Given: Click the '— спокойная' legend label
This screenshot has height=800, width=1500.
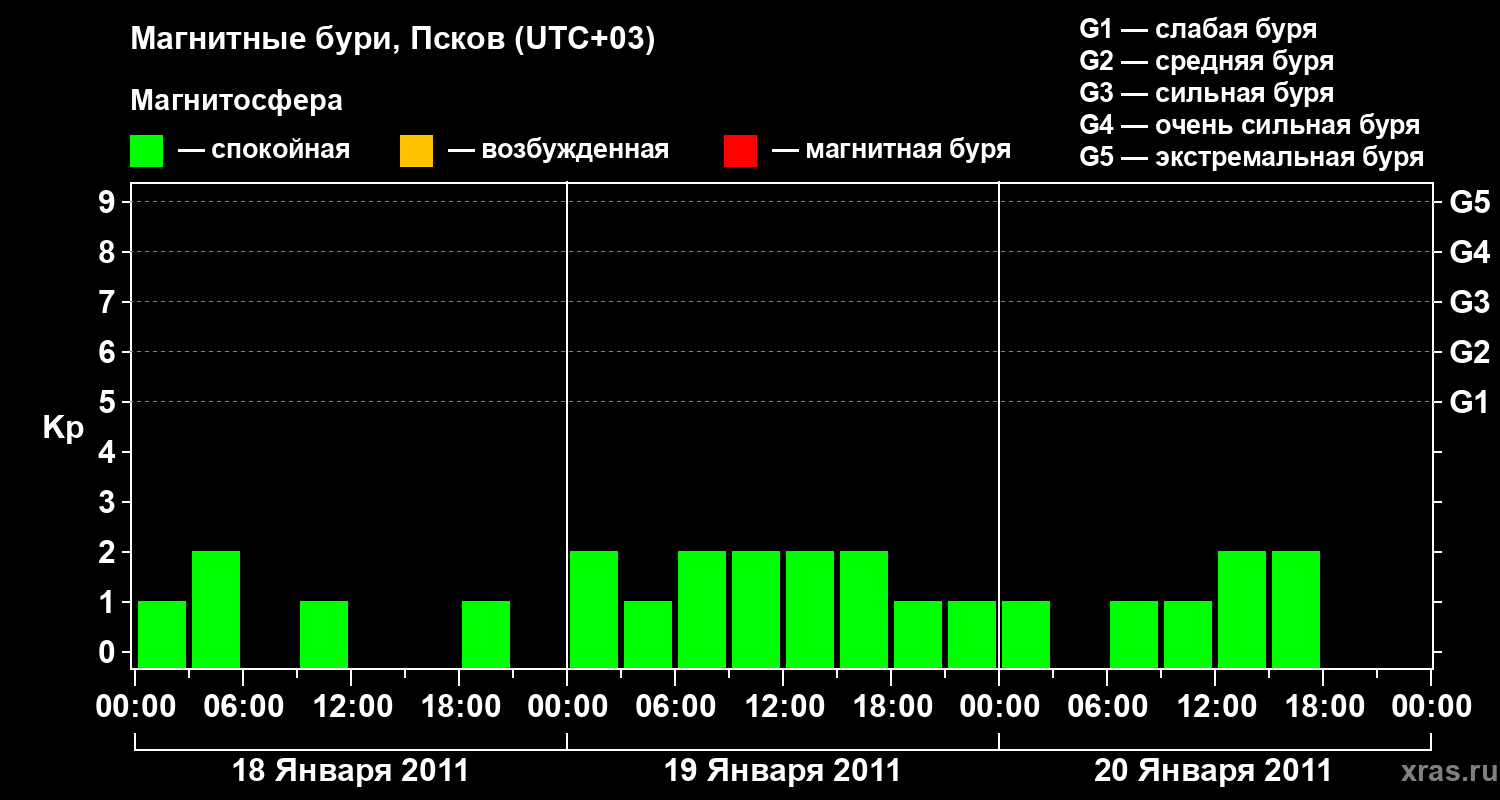Looking at the screenshot, I should click(x=264, y=150).
